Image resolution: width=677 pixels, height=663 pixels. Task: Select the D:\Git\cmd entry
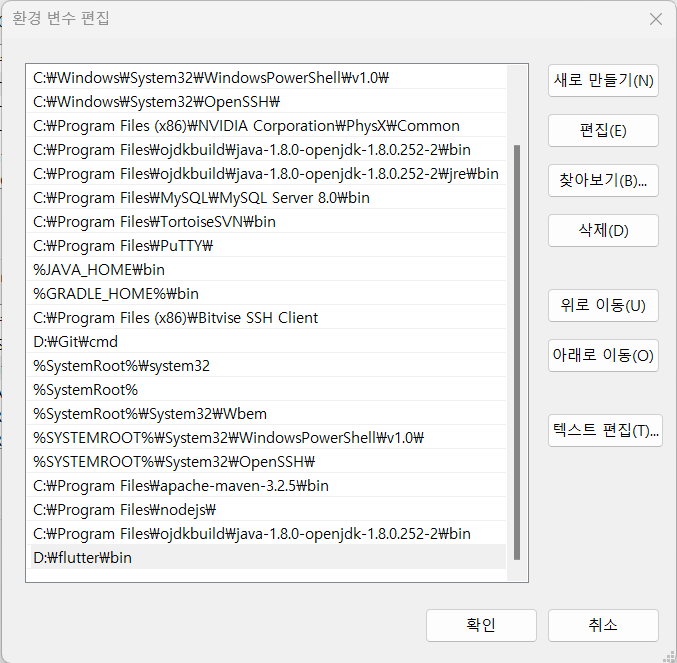pyautogui.click(x=267, y=342)
